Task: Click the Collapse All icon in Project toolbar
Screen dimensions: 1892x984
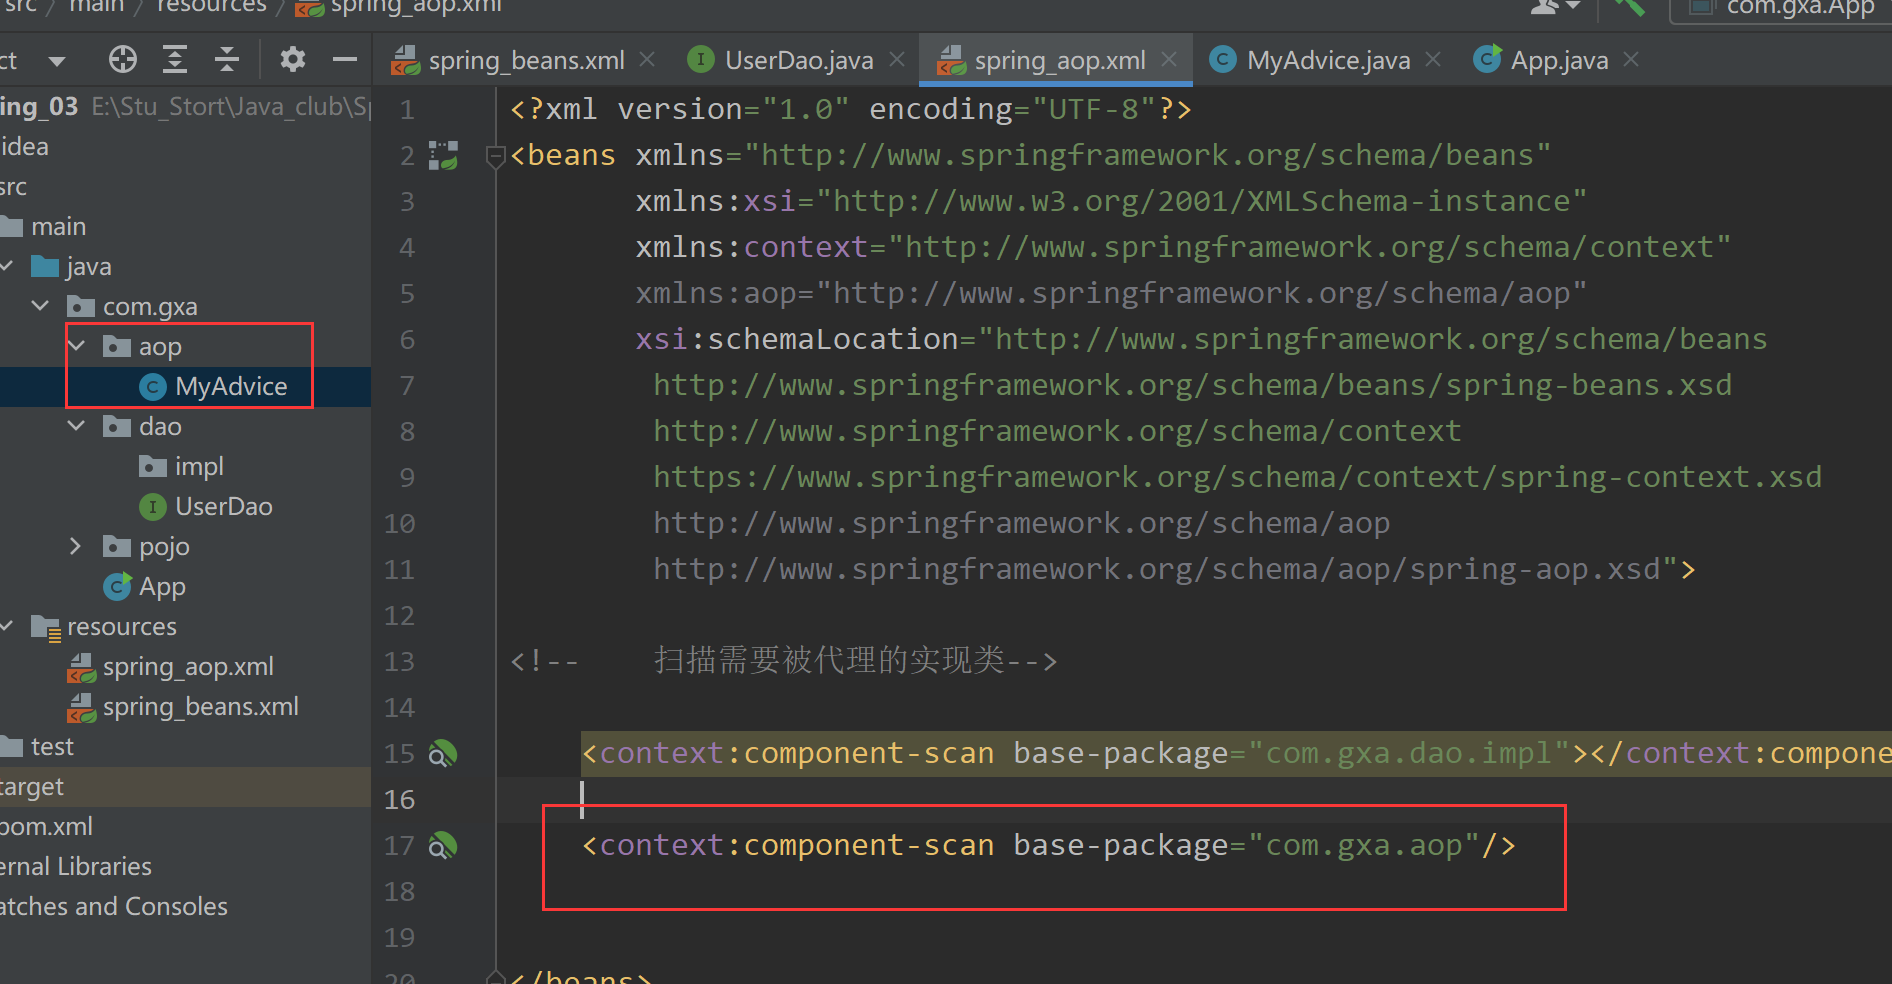Action: pyautogui.click(x=227, y=59)
